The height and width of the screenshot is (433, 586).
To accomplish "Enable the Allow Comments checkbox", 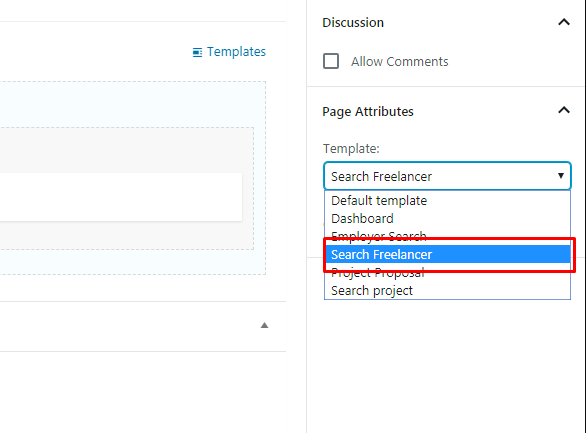I will point(331,61).
